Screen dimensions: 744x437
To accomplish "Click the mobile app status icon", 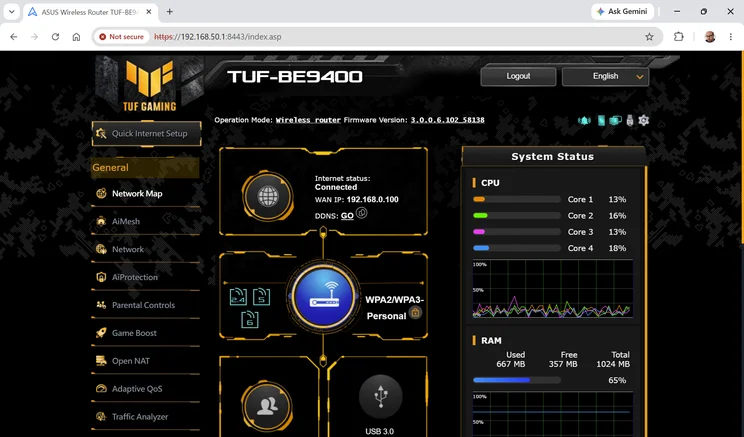I will [601, 121].
